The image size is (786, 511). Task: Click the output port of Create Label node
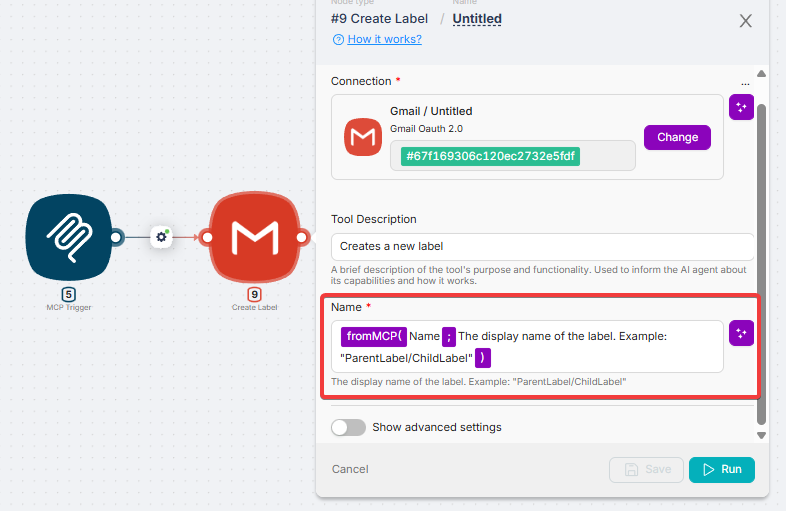[302, 237]
